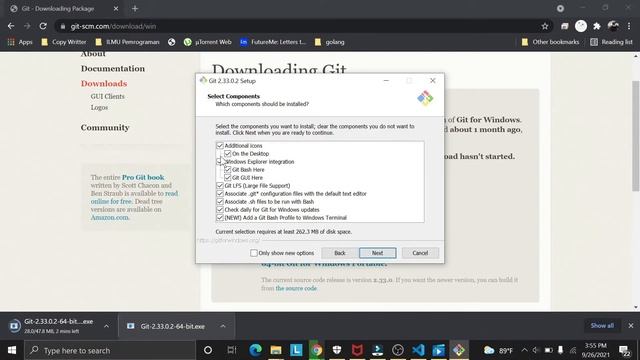
Task: Click the taskbar search box
Action: tap(110, 350)
